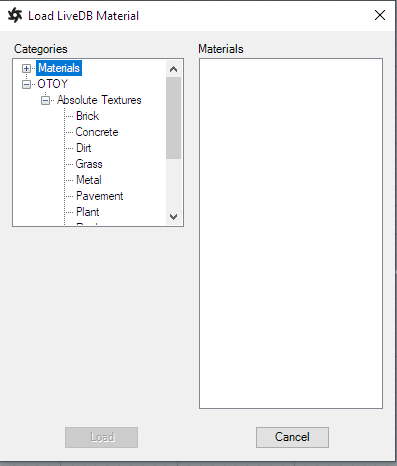Click the Octane logo icon in title bar

pos(15,16)
